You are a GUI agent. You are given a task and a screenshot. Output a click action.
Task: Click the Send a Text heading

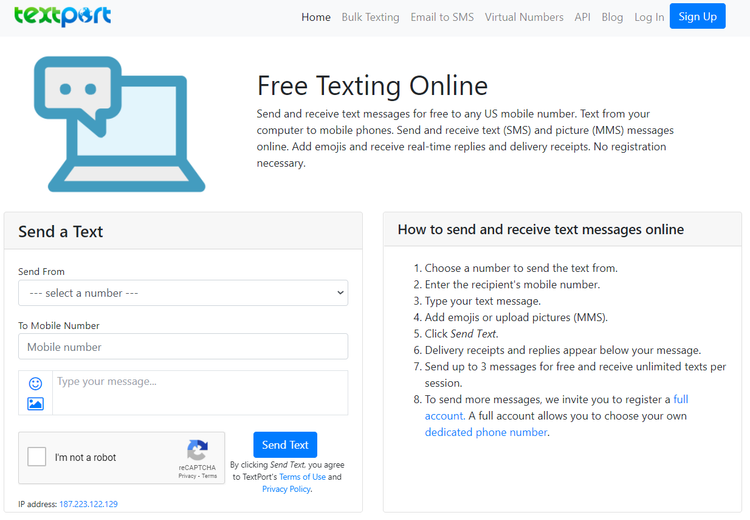pyautogui.click(x=60, y=232)
